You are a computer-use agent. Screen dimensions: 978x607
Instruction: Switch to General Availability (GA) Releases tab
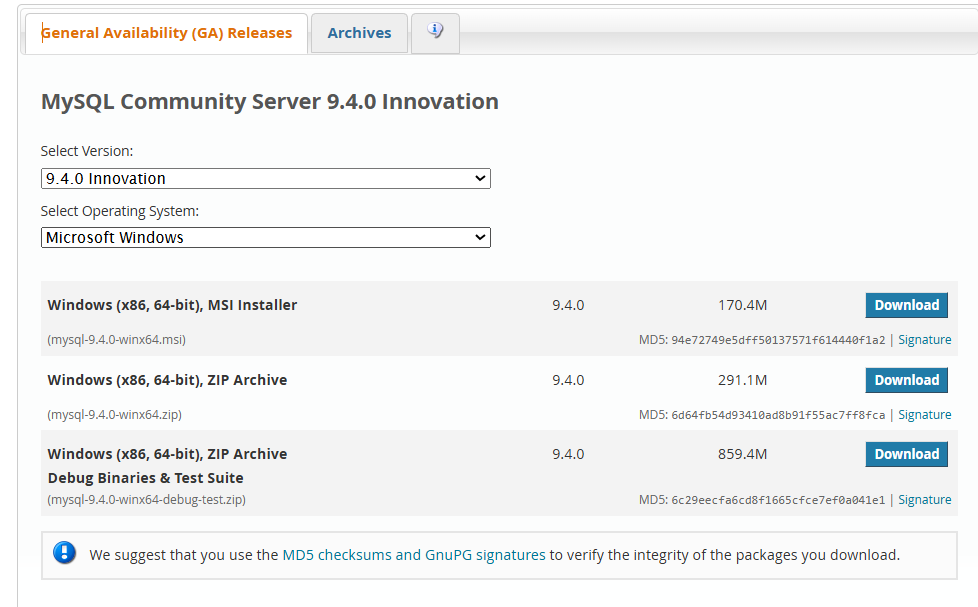[x=167, y=33]
